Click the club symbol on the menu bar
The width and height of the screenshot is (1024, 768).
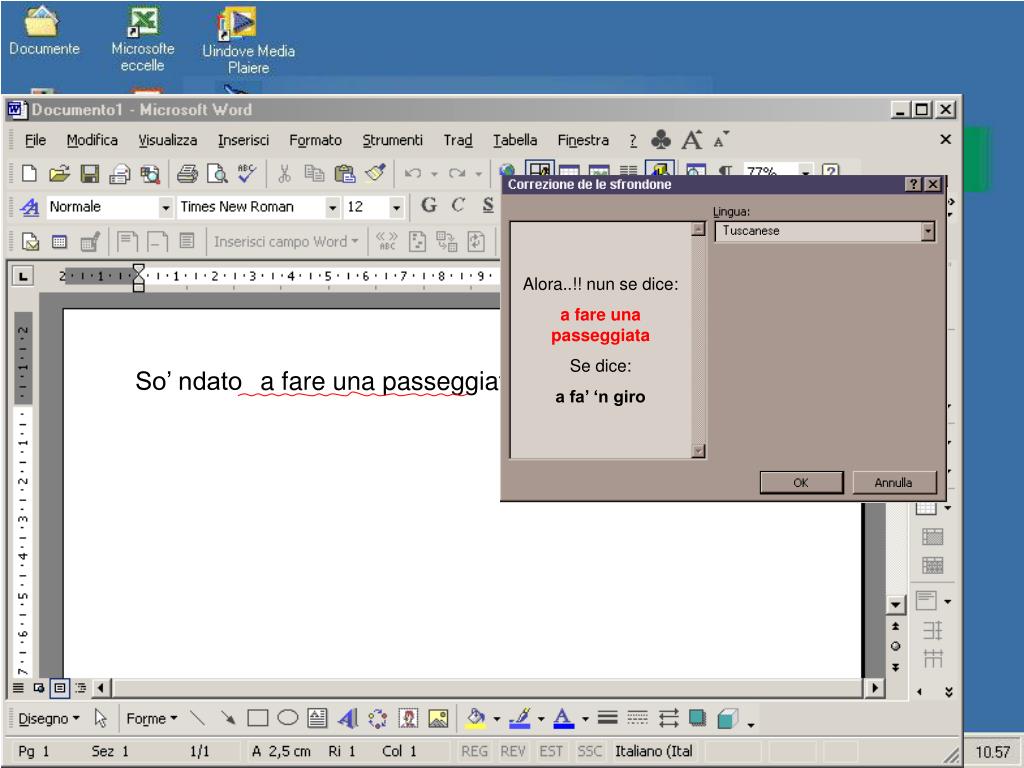coord(661,139)
